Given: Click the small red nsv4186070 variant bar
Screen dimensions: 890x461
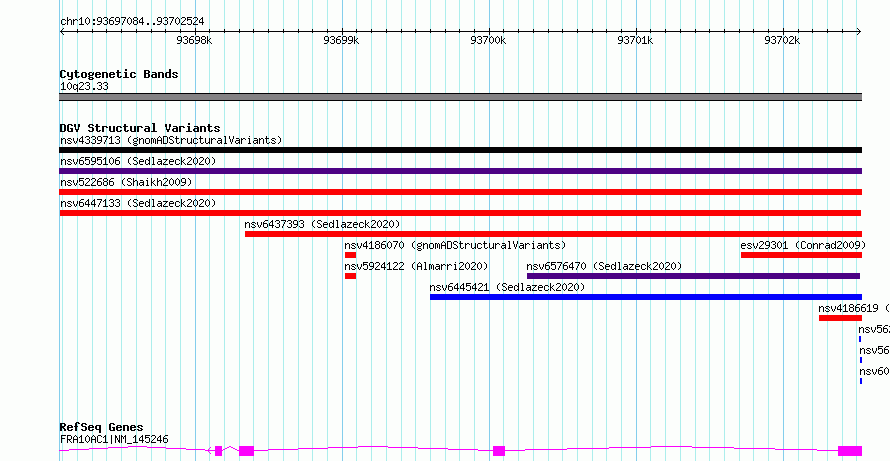Looking at the screenshot, I should [350, 255].
